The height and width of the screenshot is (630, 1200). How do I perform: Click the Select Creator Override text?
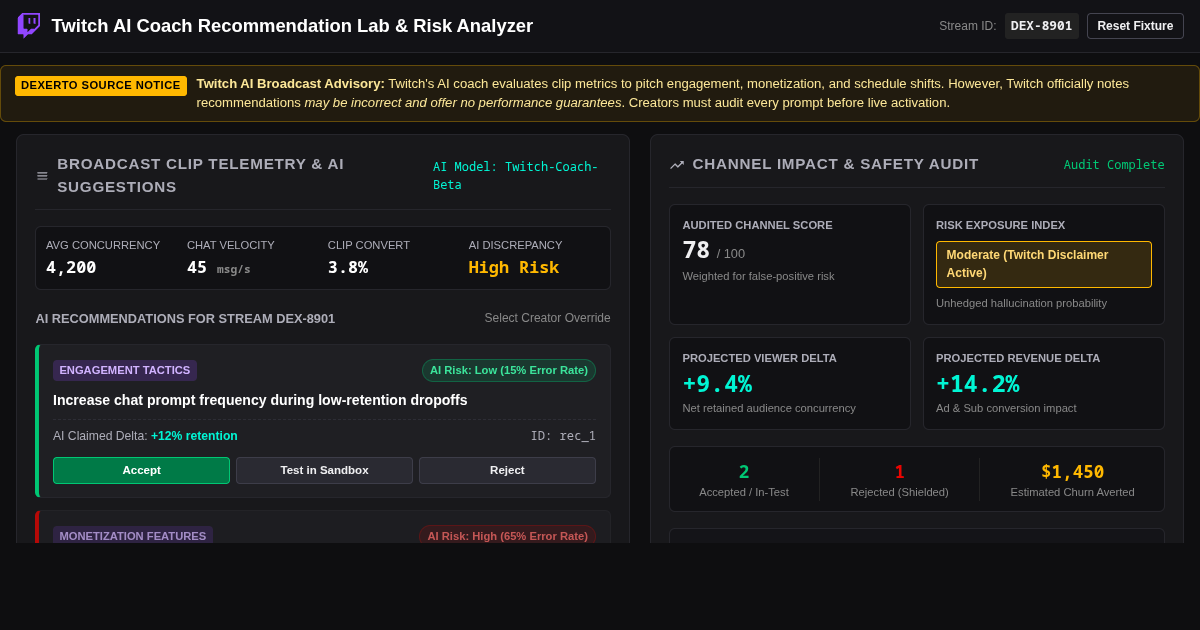(548, 318)
